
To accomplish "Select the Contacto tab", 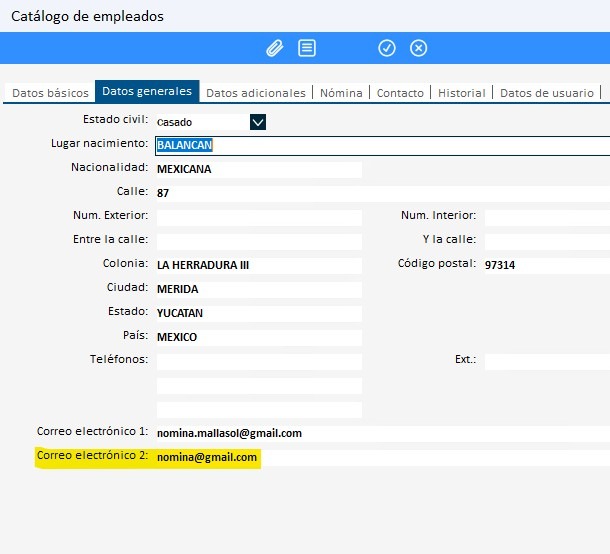I will tap(400, 93).
